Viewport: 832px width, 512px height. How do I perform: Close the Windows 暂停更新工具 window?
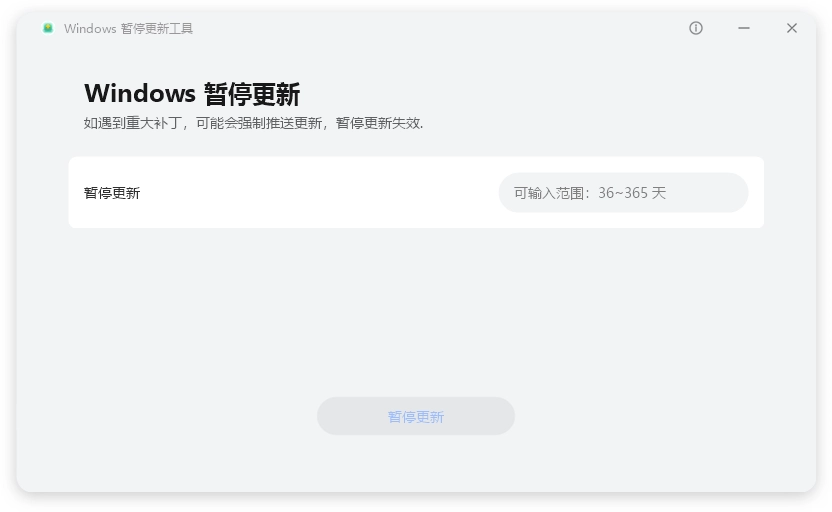792,28
